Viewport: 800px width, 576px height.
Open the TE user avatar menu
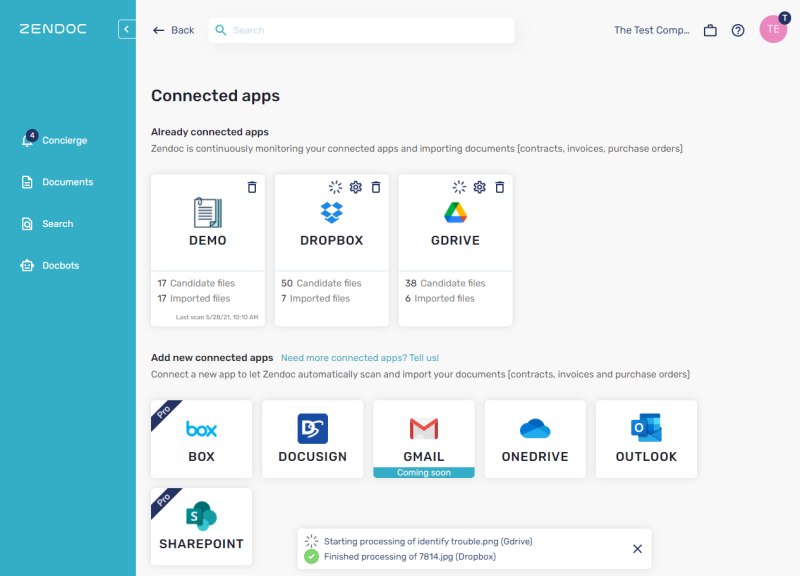point(773,29)
